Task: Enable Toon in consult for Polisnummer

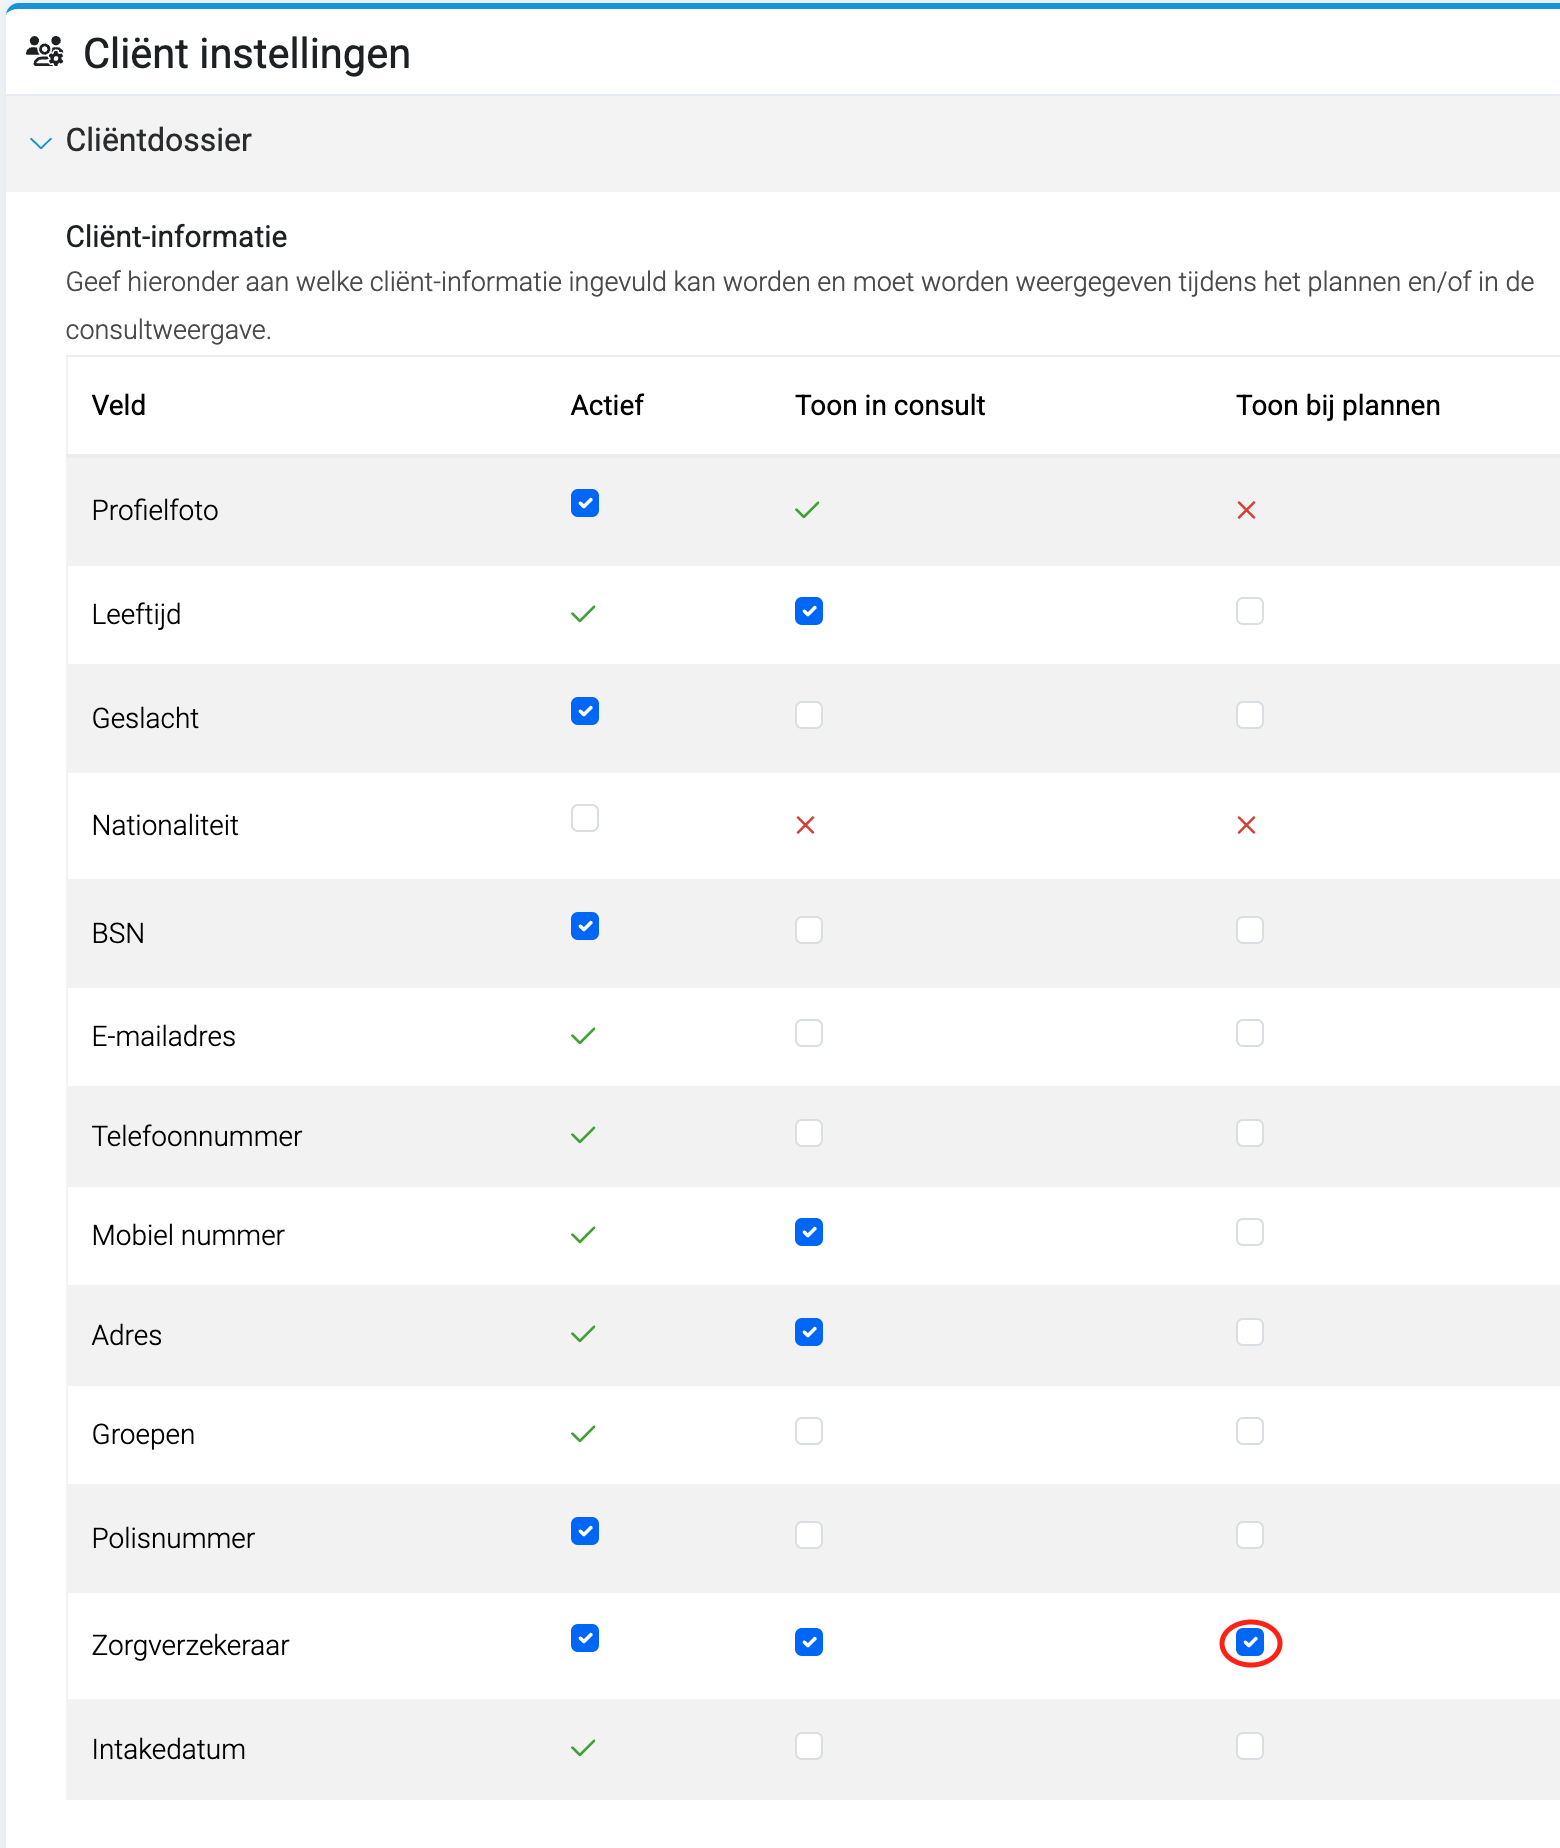Action: (809, 1535)
